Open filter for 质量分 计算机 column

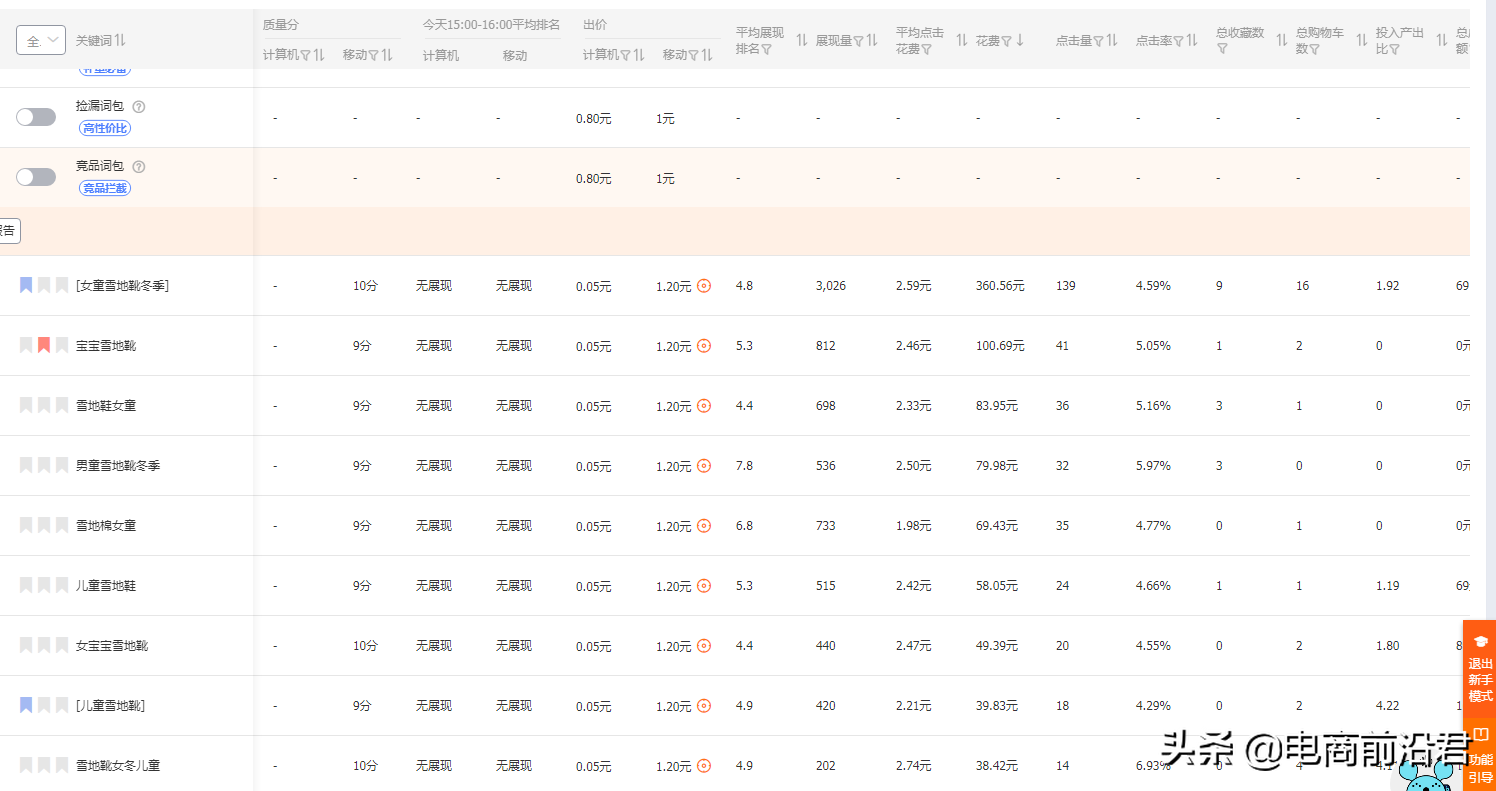305,55
